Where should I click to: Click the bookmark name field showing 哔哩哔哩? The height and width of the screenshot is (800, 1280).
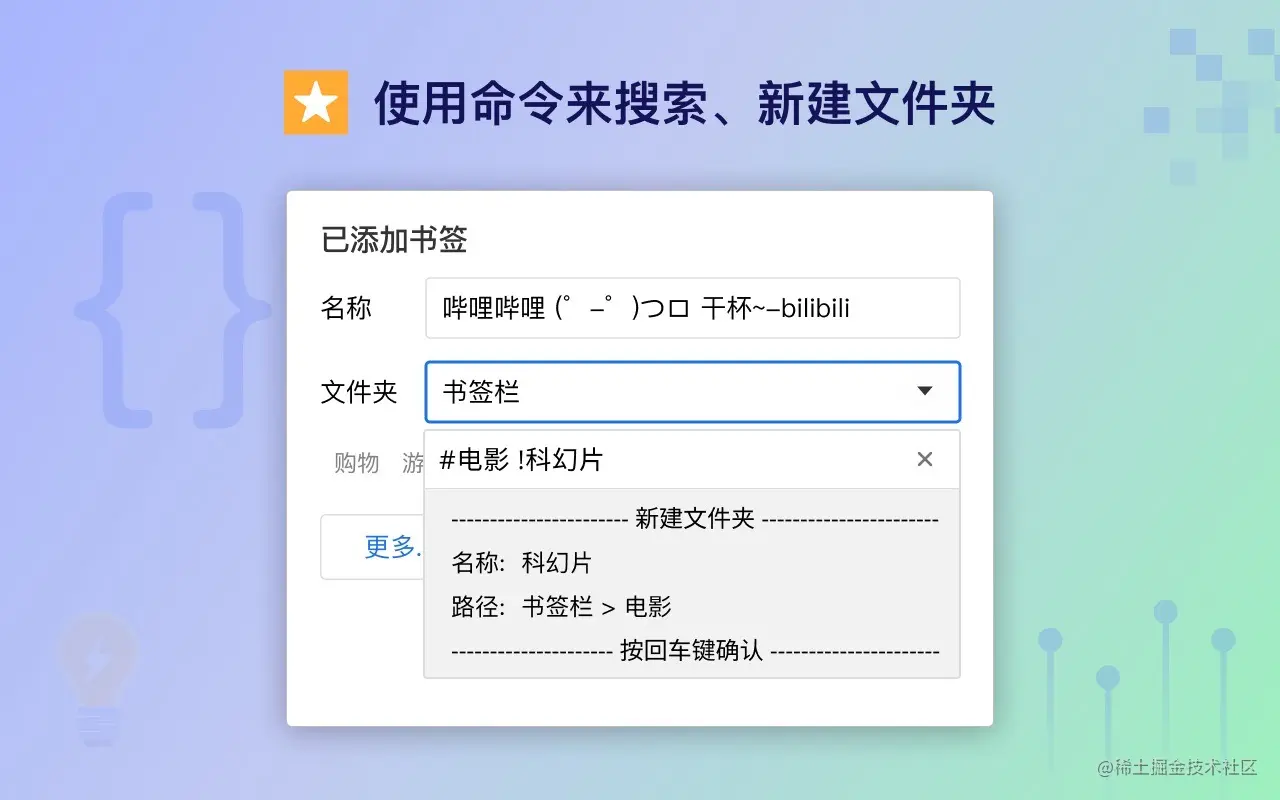pos(693,308)
